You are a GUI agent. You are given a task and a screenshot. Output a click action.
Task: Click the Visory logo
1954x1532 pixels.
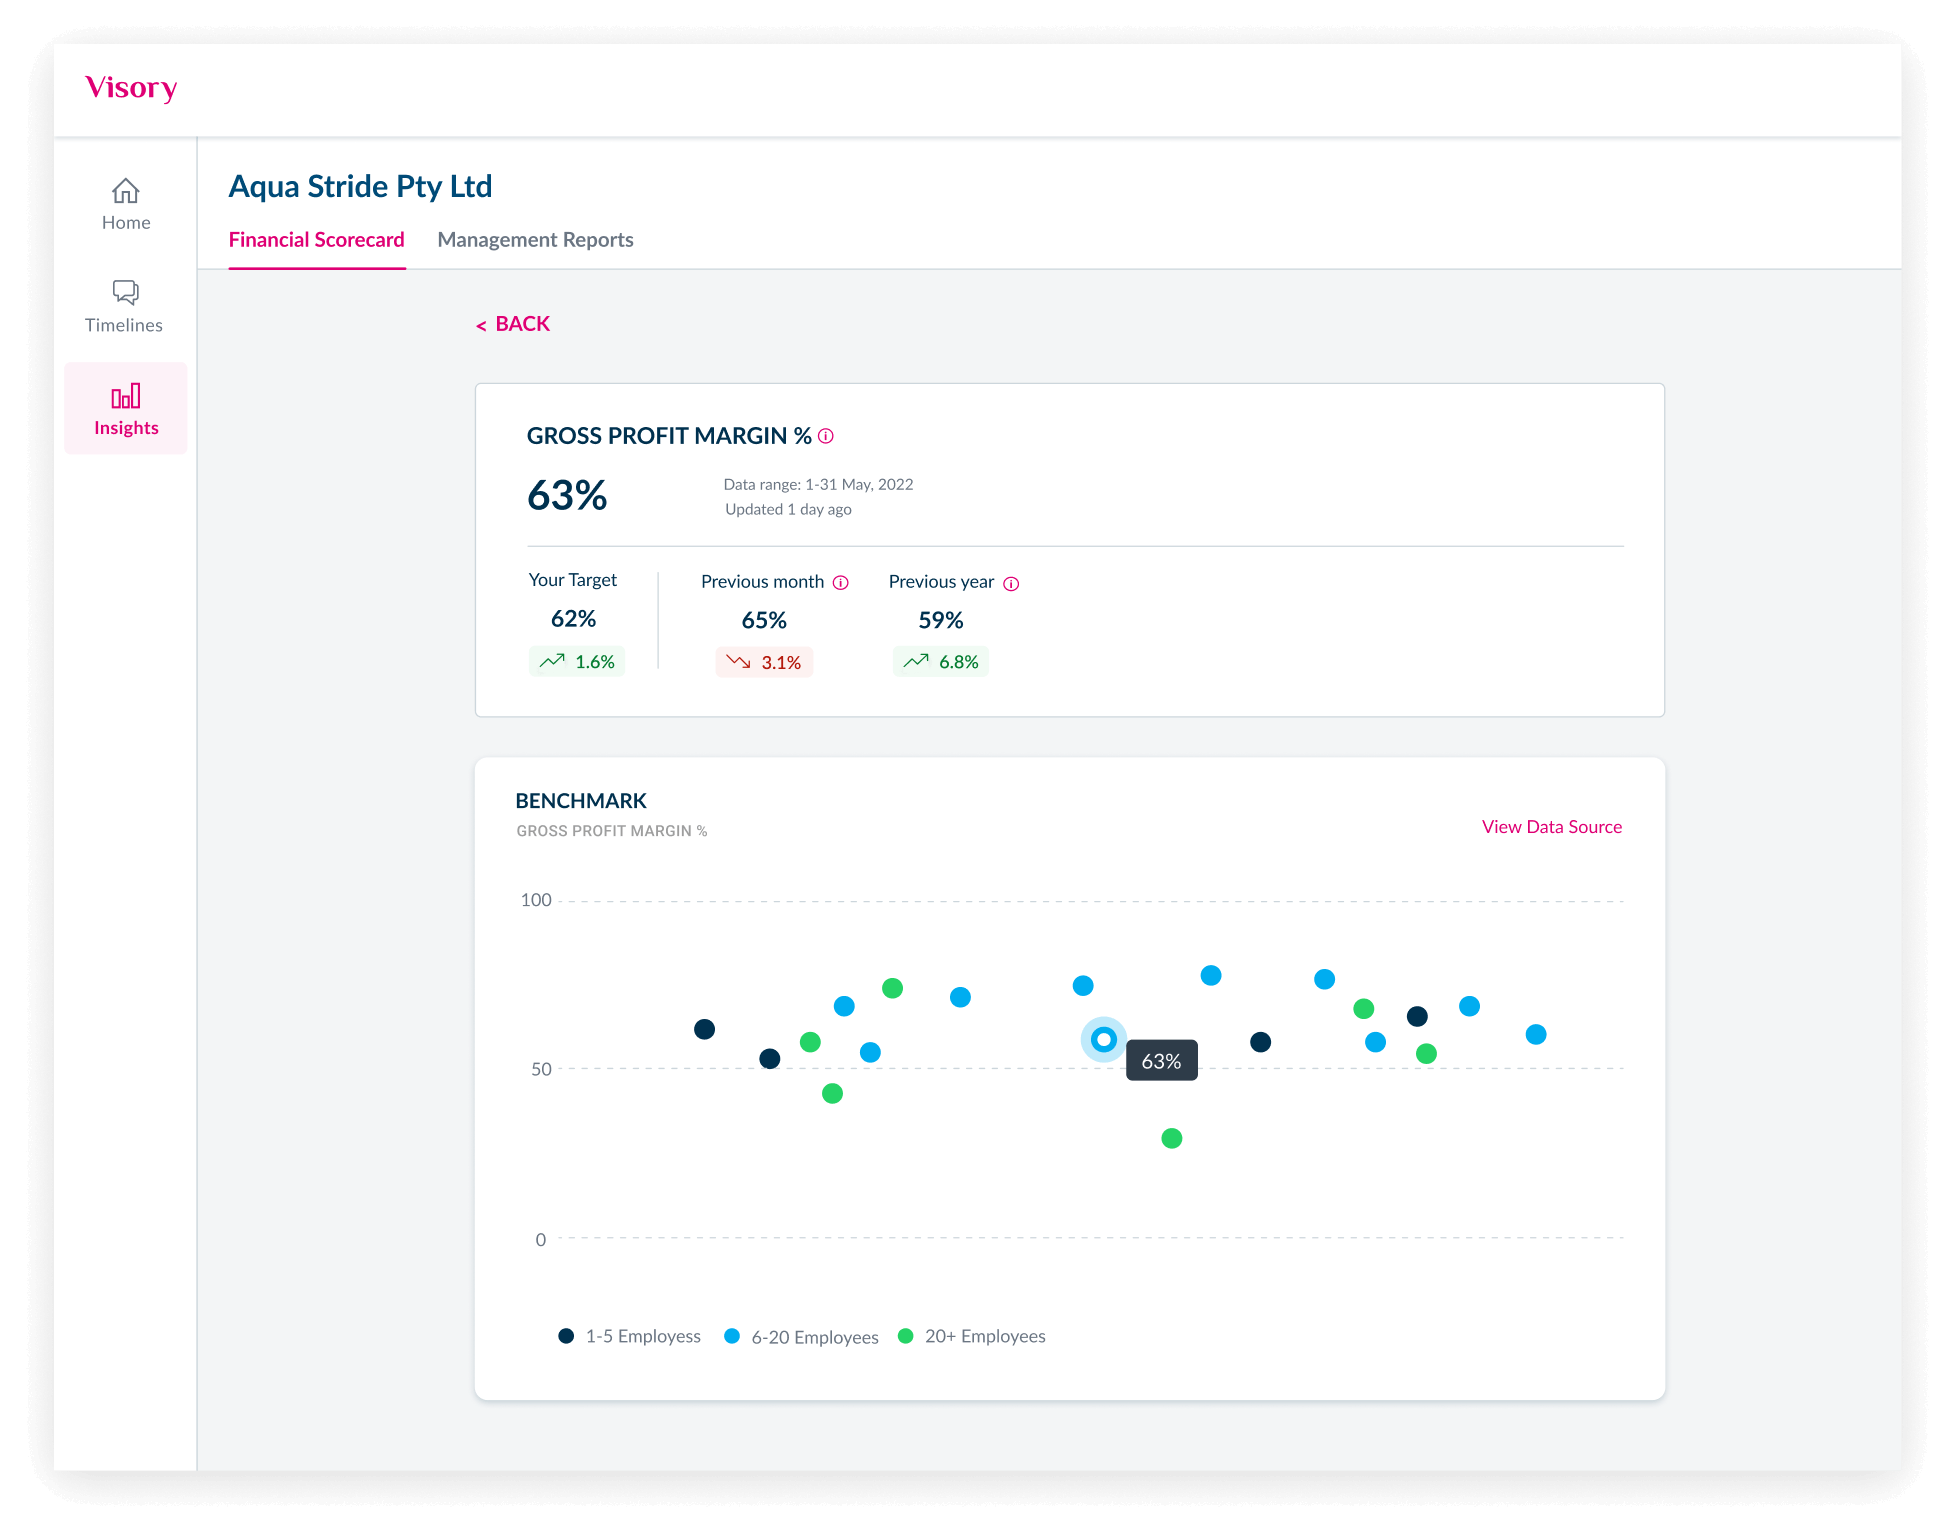point(131,88)
